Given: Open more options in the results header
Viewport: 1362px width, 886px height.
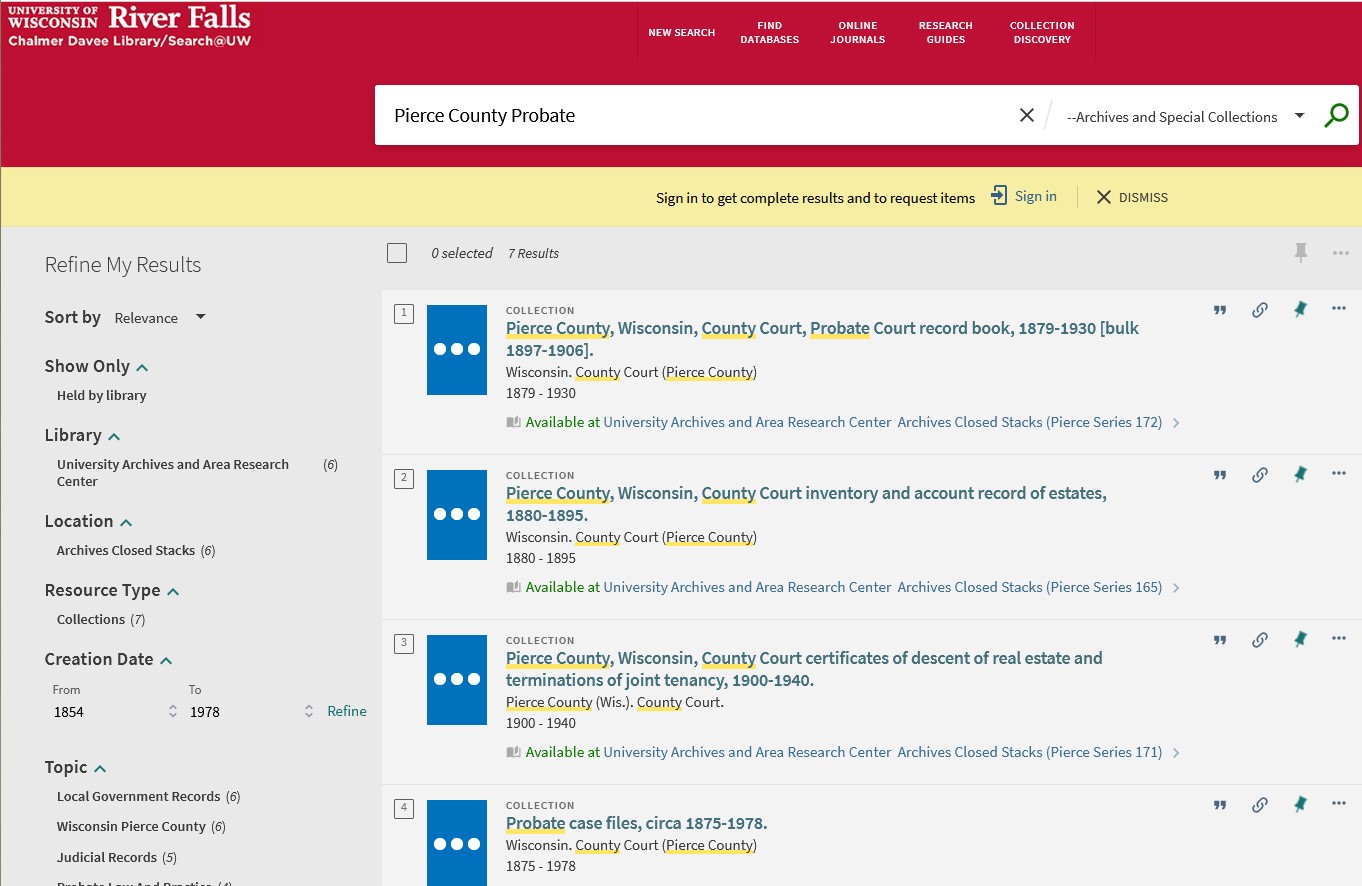Looking at the screenshot, I should pos(1341,253).
